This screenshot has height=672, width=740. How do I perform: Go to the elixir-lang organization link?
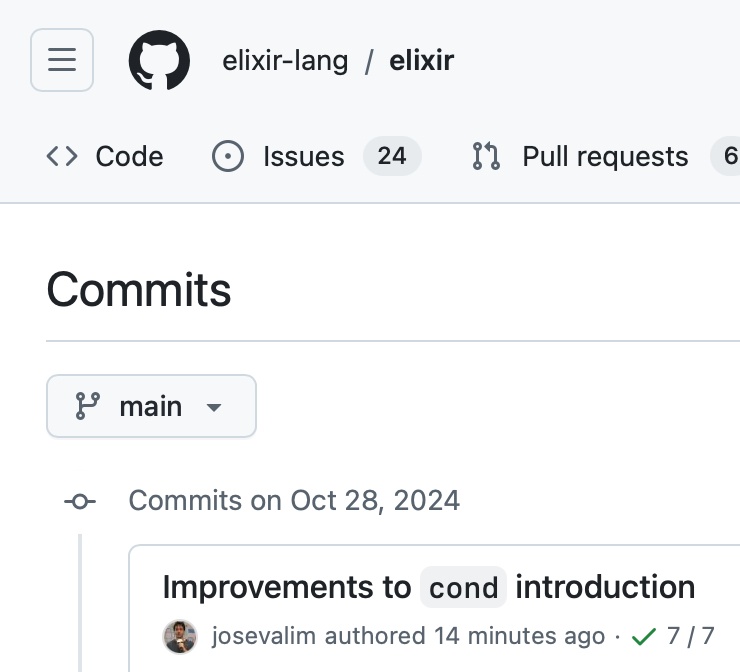pos(285,61)
